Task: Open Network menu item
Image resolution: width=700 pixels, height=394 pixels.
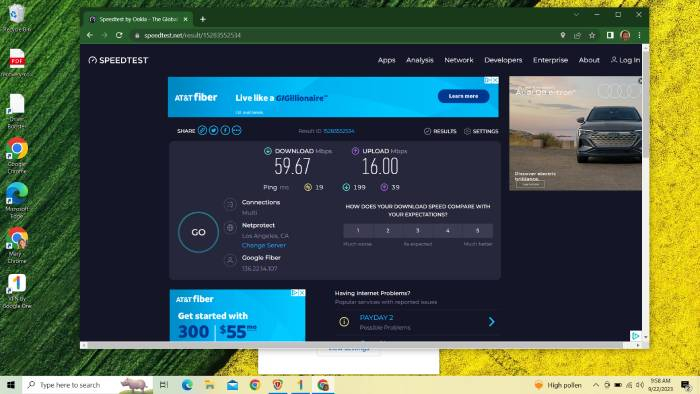Action: tap(458, 60)
